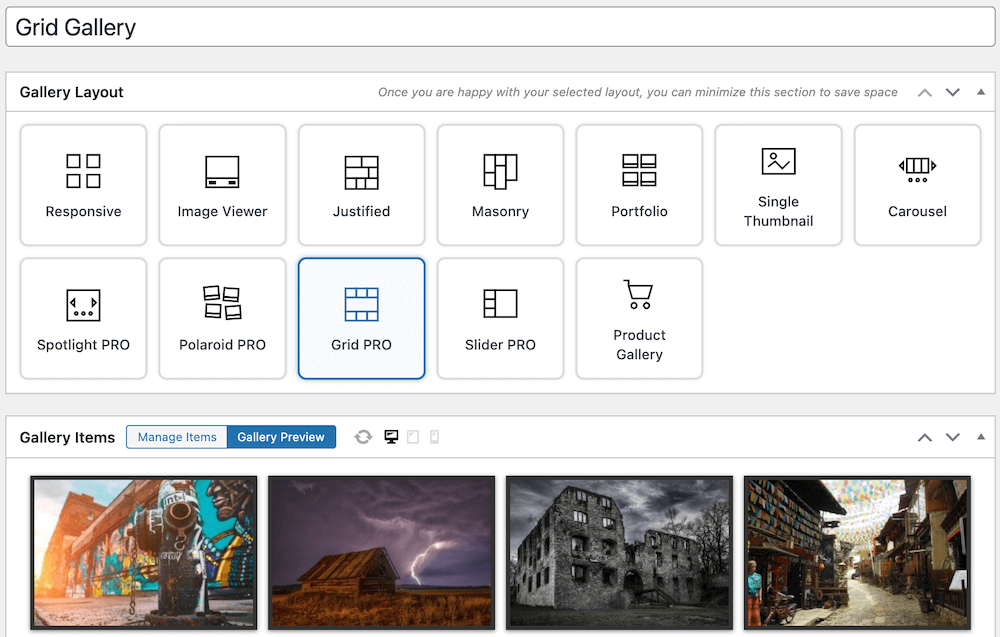Select the Masonry layout
1000x637 pixels.
pos(500,185)
